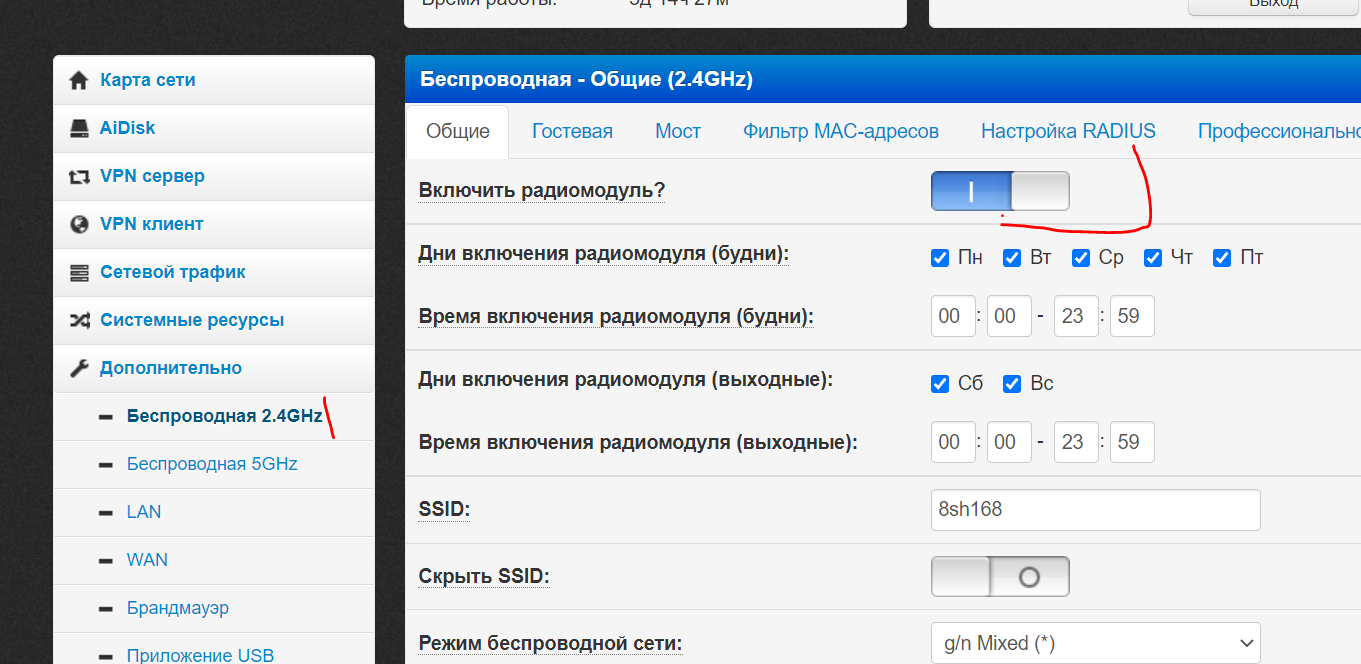1361x664 pixels.
Task: Switch to the Гостевая tab
Action: (x=572, y=131)
